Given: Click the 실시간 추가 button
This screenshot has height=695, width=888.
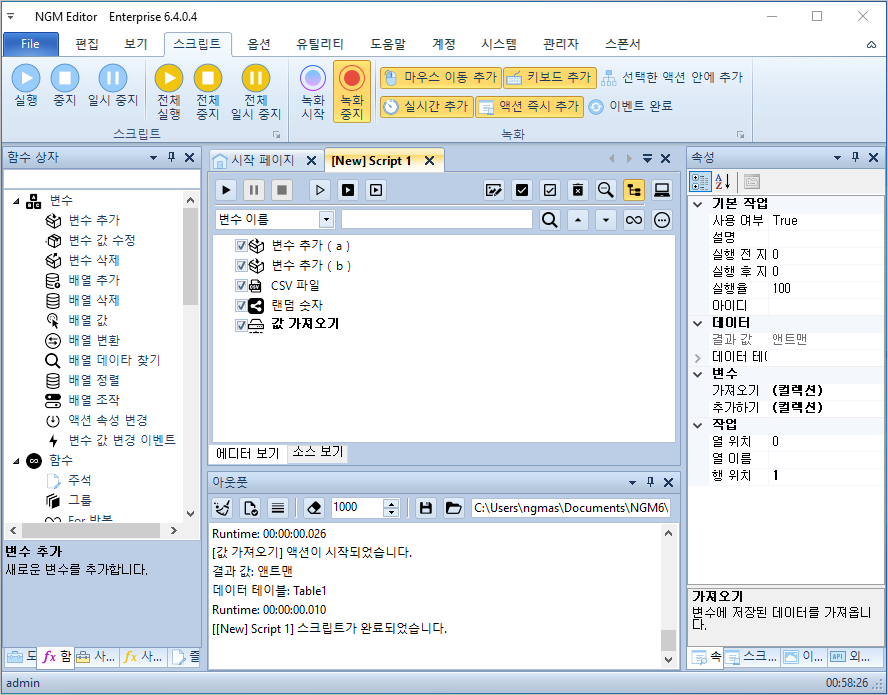Looking at the screenshot, I should (426, 106).
